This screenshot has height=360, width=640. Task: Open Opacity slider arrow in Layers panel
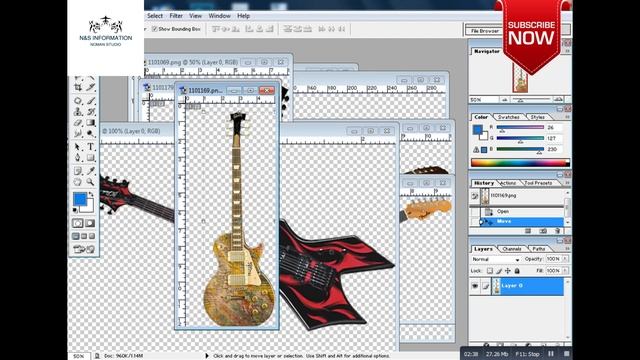[565, 259]
